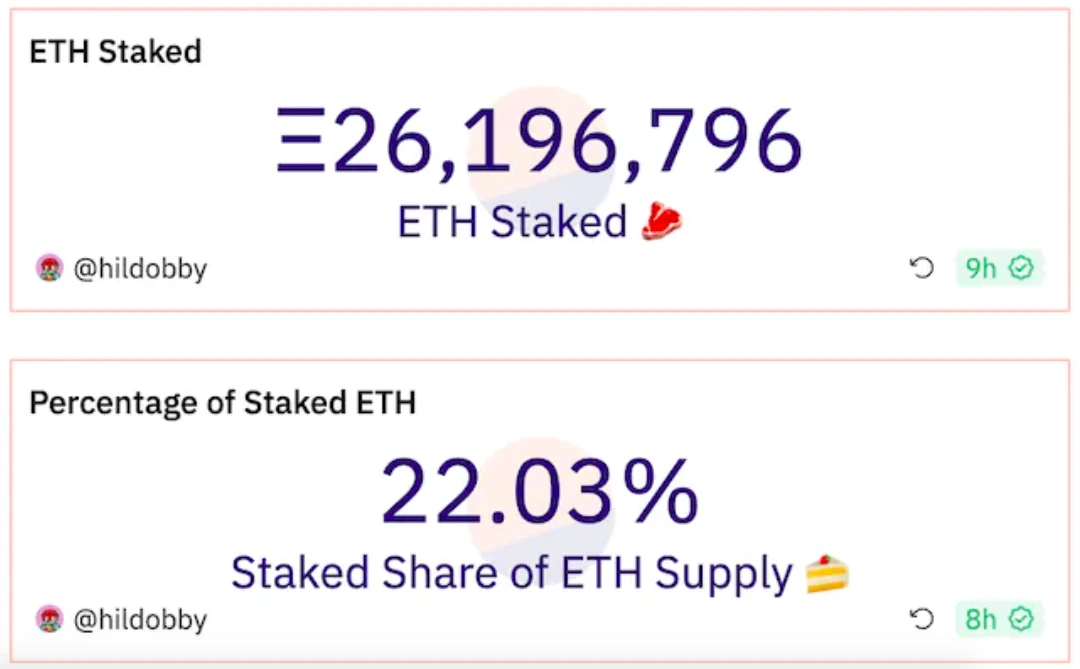The height and width of the screenshot is (669, 1080).
Task: Click the verified checkmark beside 8h
Action: click(1021, 620)
